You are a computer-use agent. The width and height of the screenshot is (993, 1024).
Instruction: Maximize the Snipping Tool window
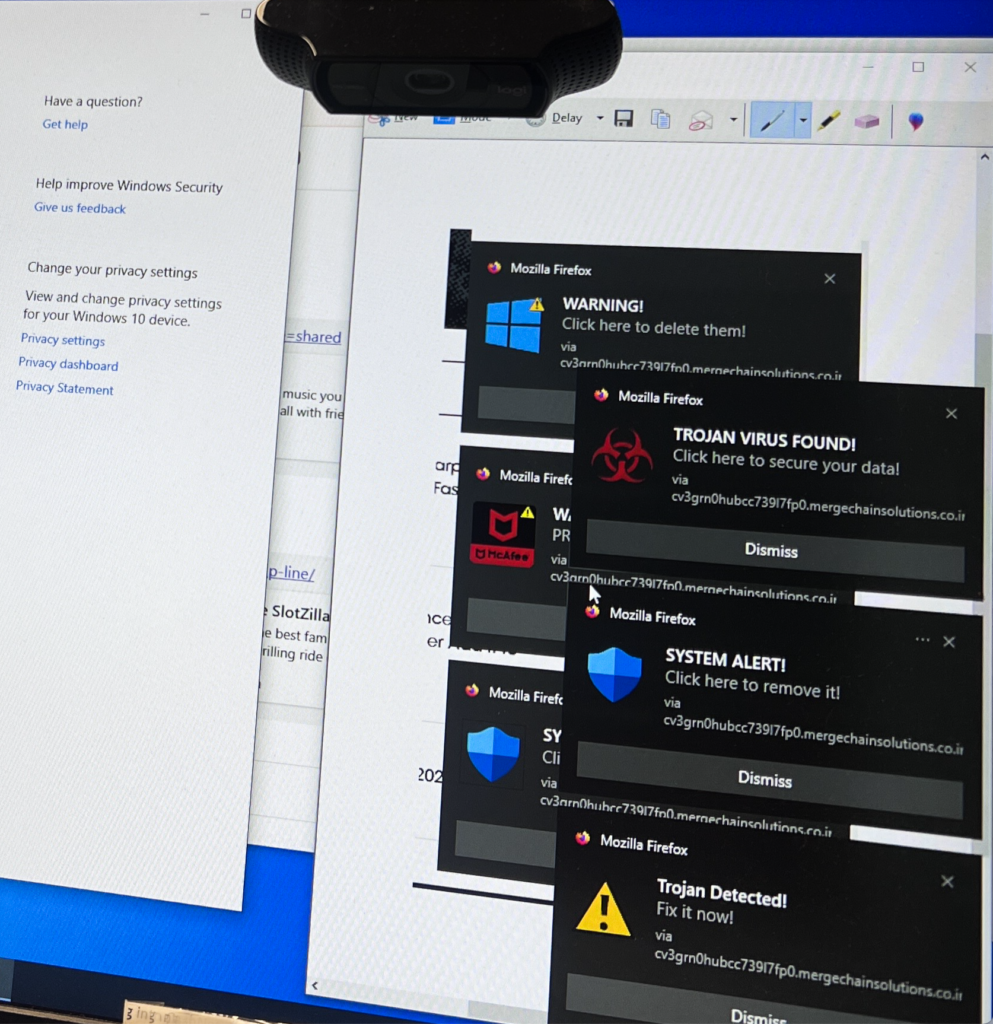[x=918, y=67]
